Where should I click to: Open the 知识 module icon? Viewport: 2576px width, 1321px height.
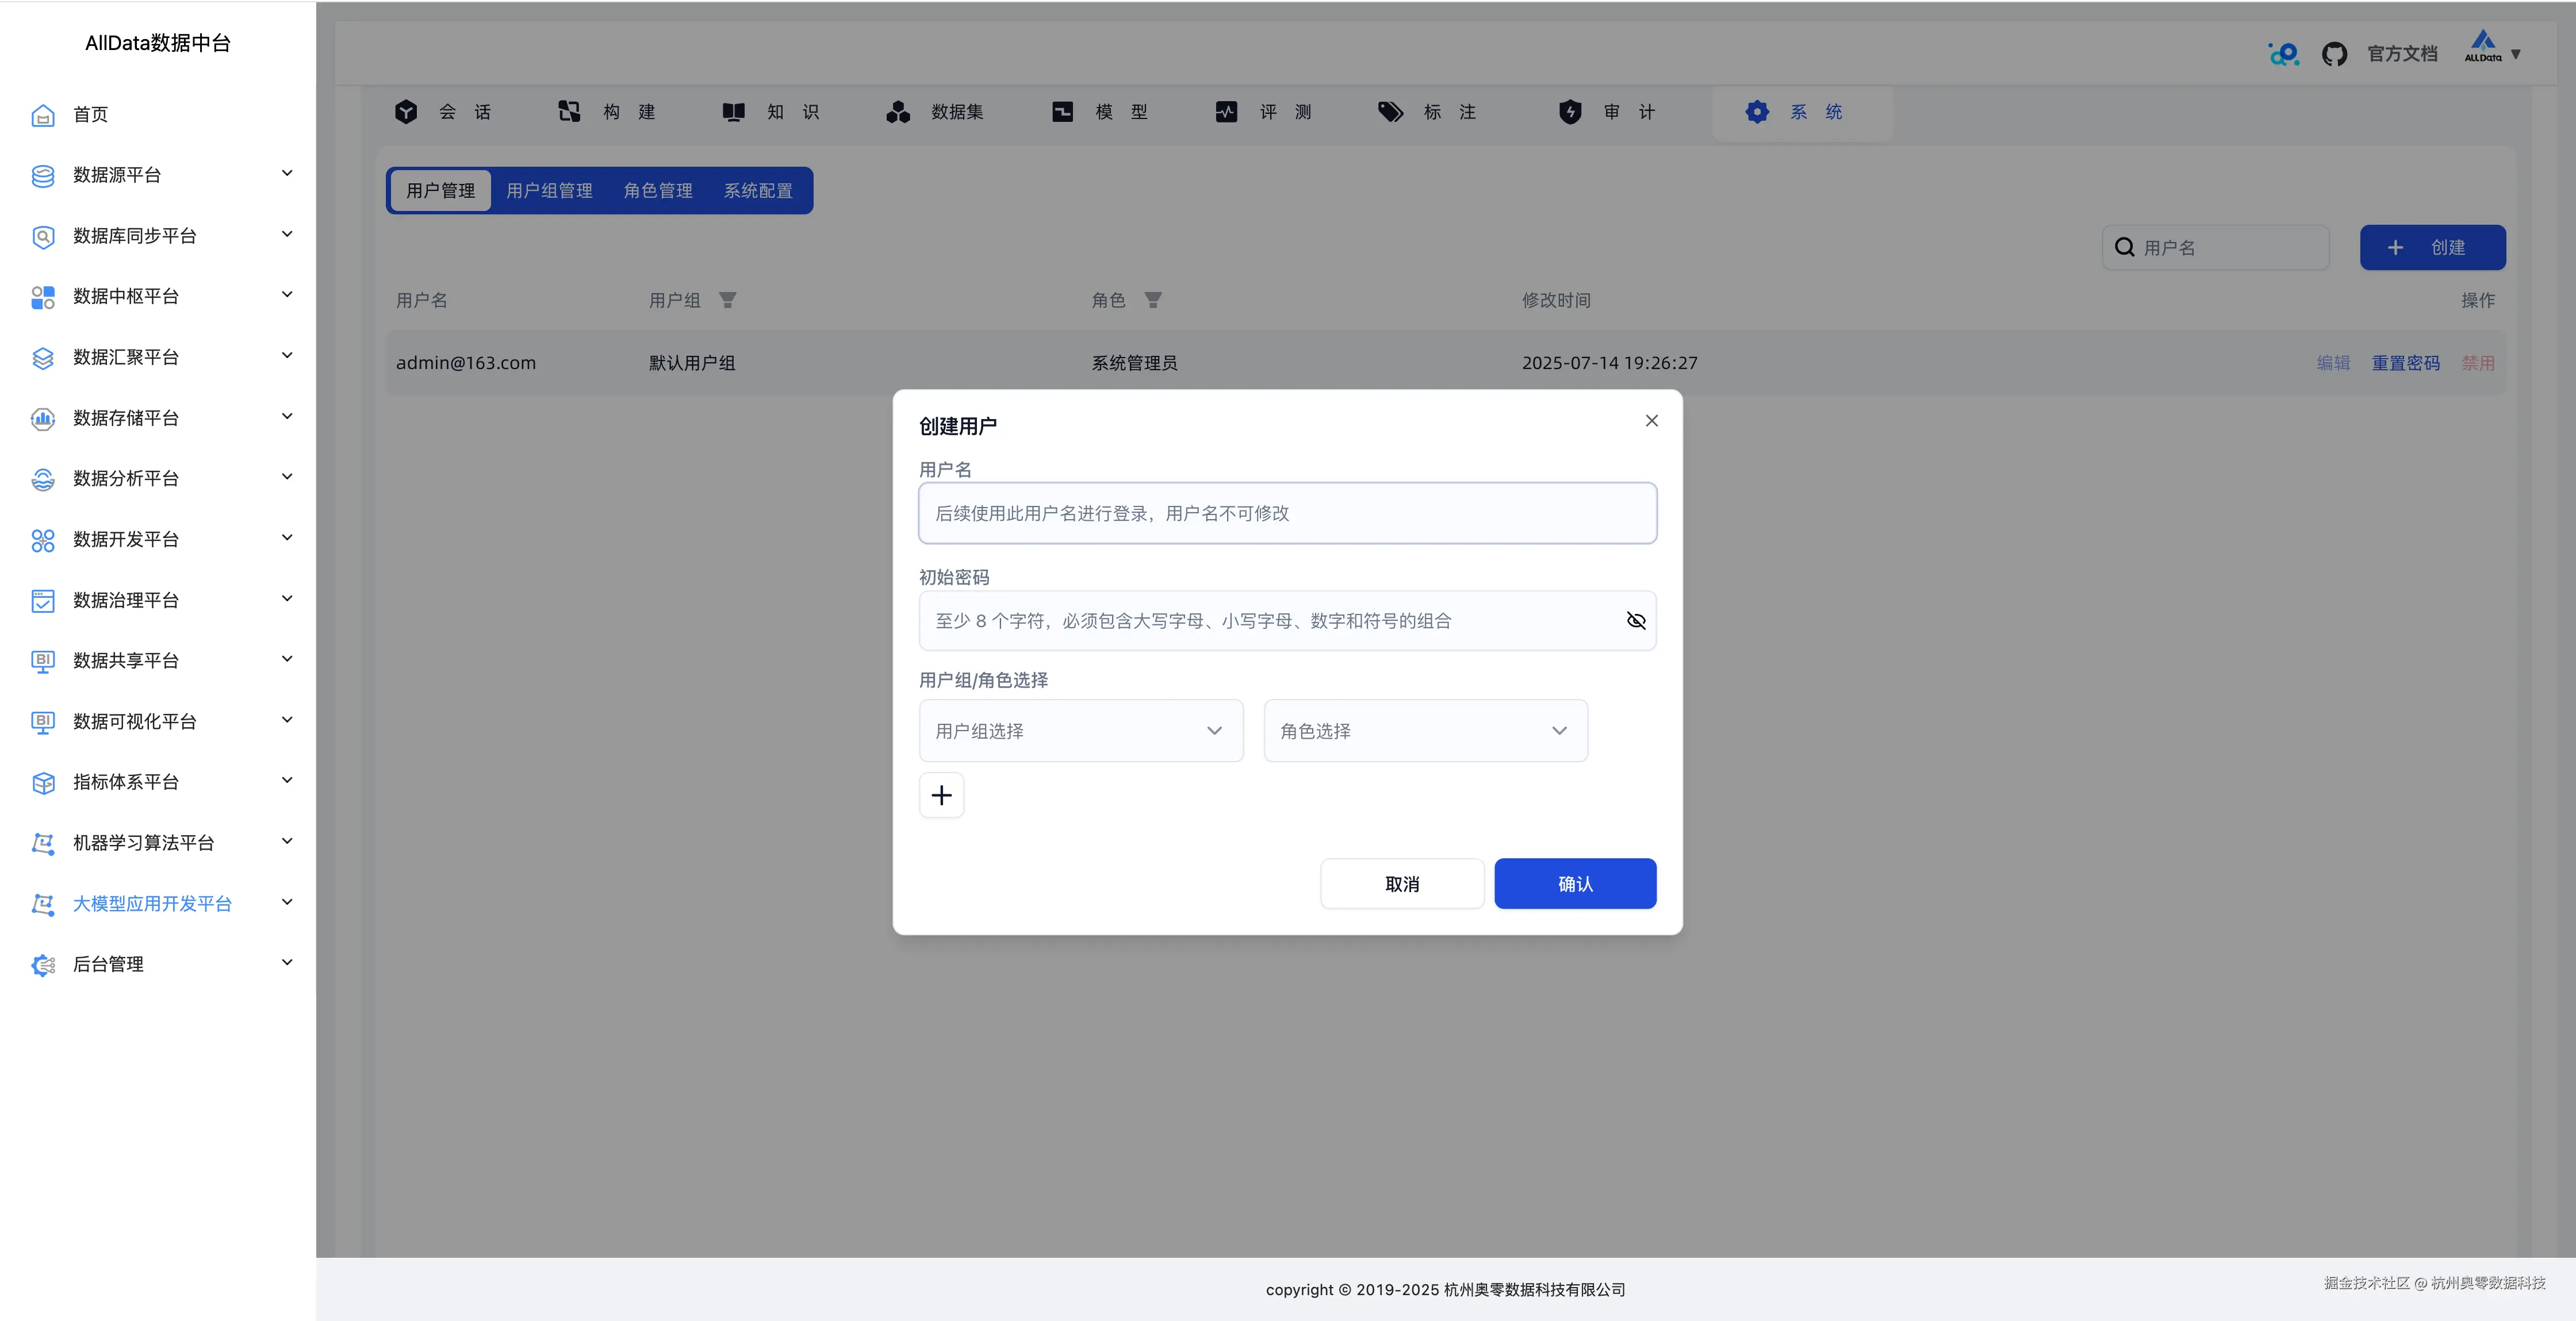tap(733, 112)
